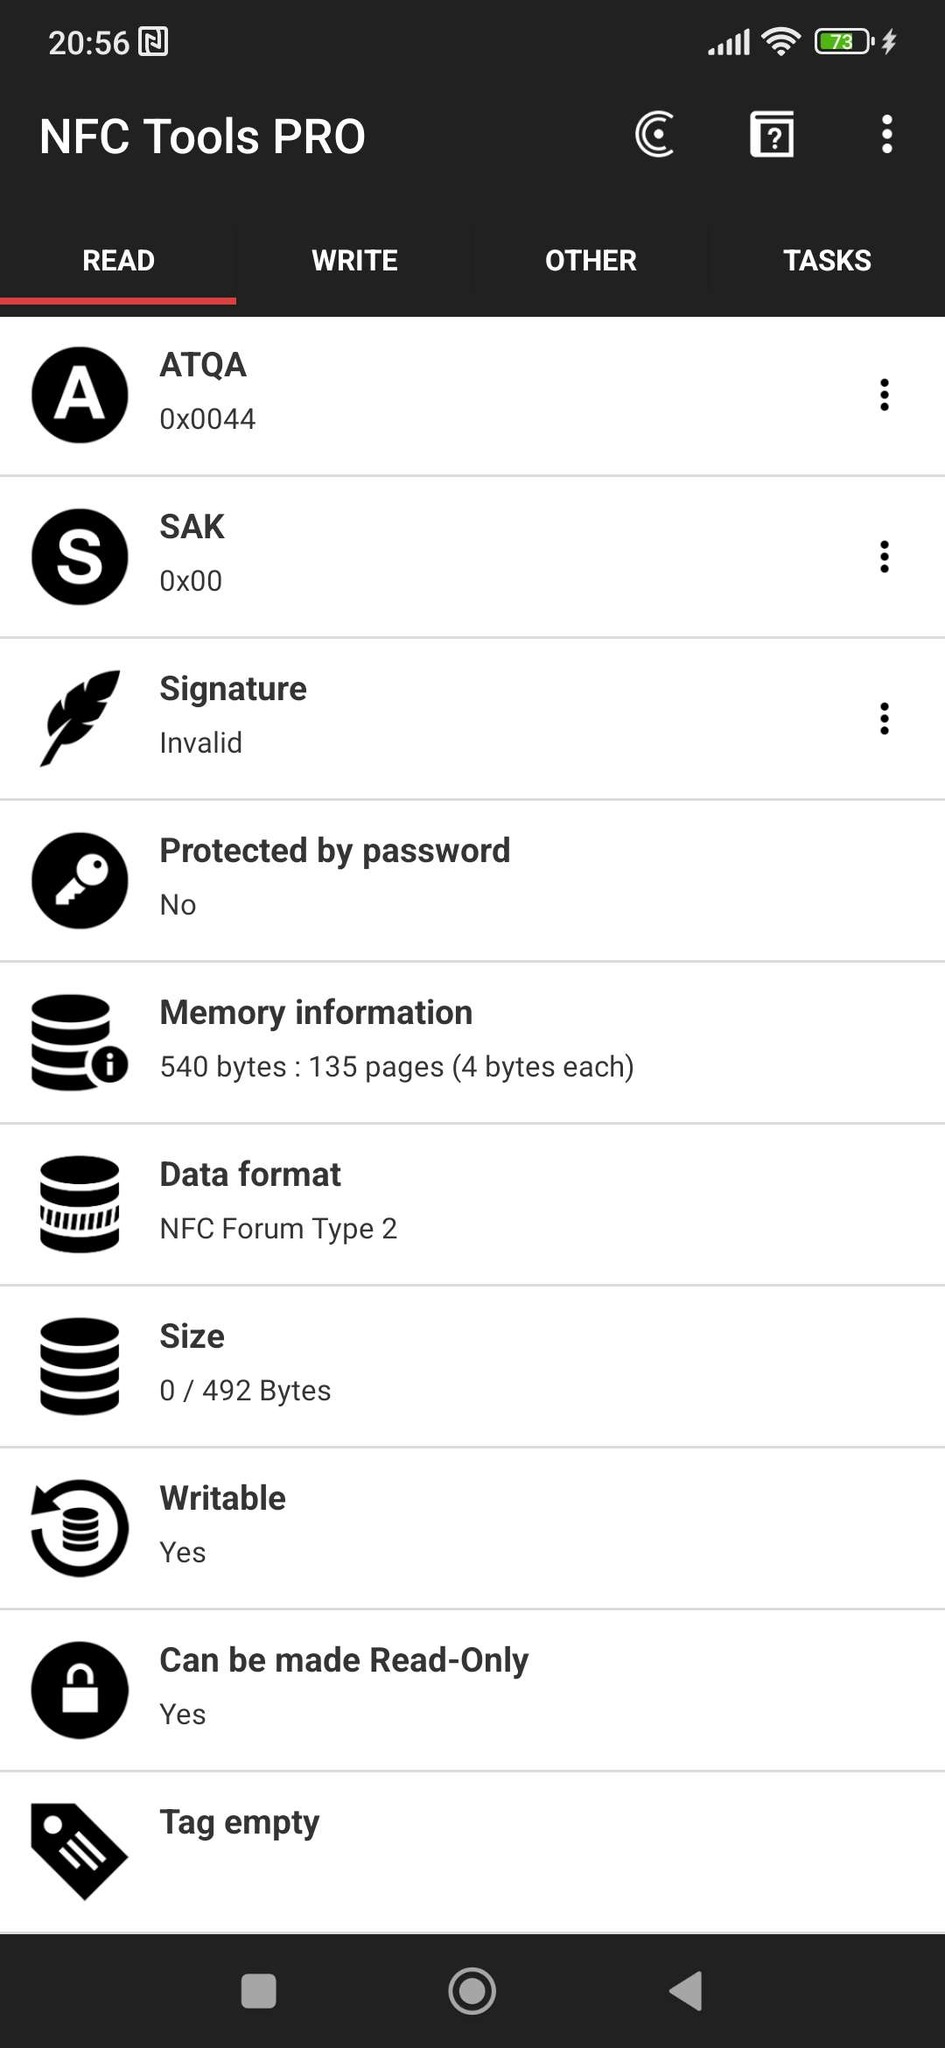The image size is (945, 2048).
Task: Select the Data format row
Action: 472,1205
